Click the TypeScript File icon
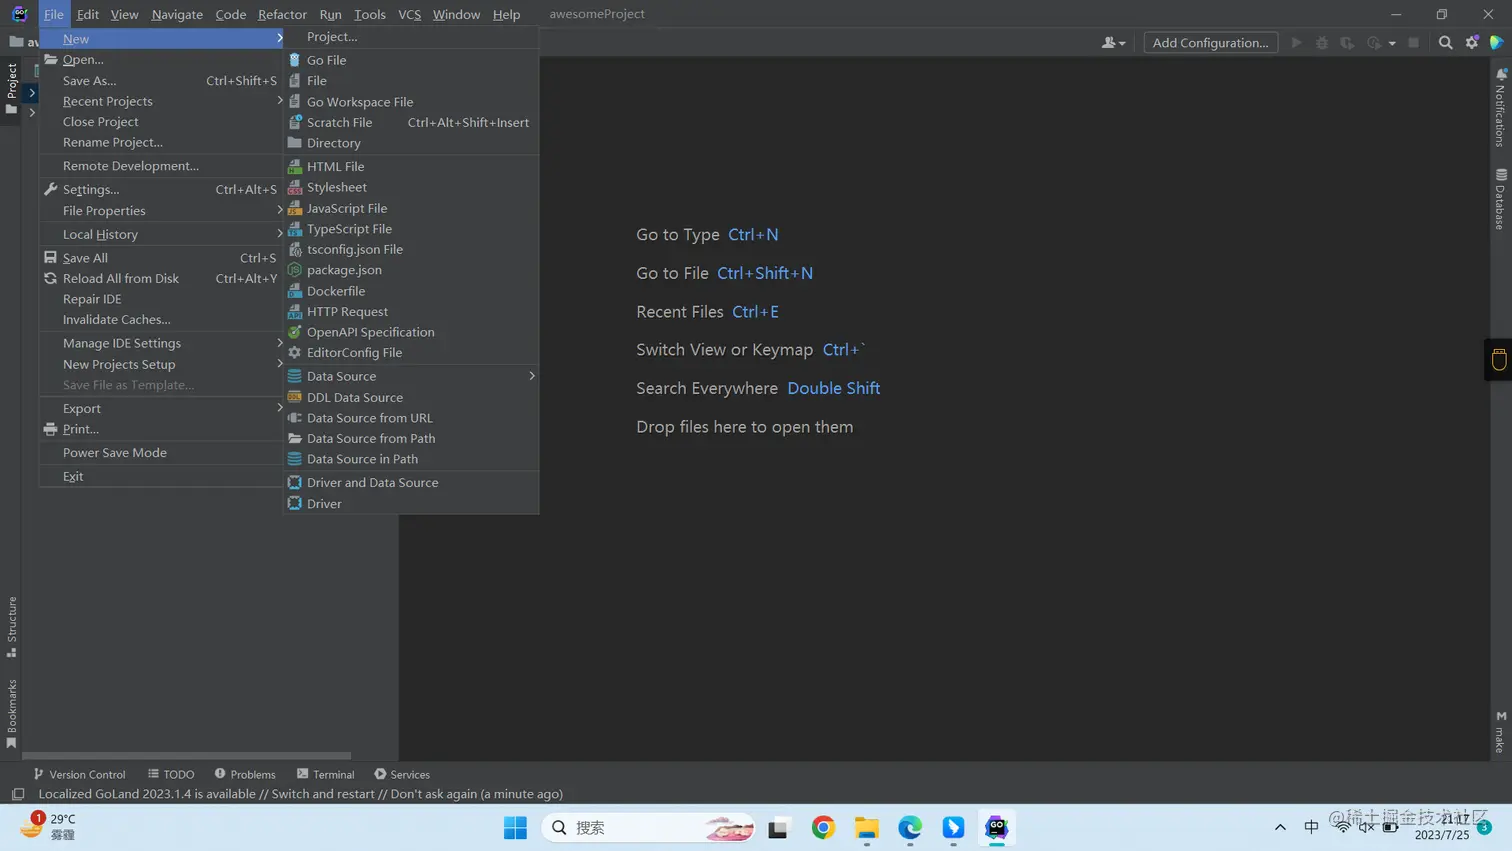The width and height of the screenshot is (1512, 851). (x=294, y=229)
